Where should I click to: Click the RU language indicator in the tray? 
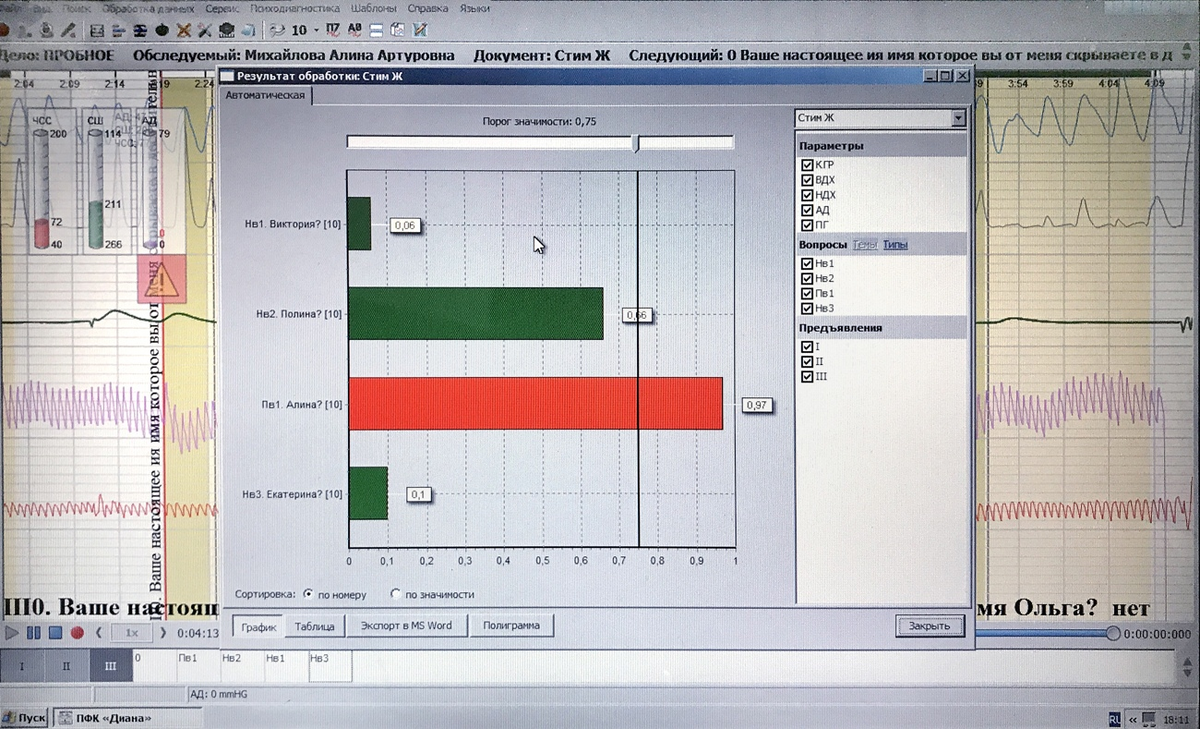1115,718
